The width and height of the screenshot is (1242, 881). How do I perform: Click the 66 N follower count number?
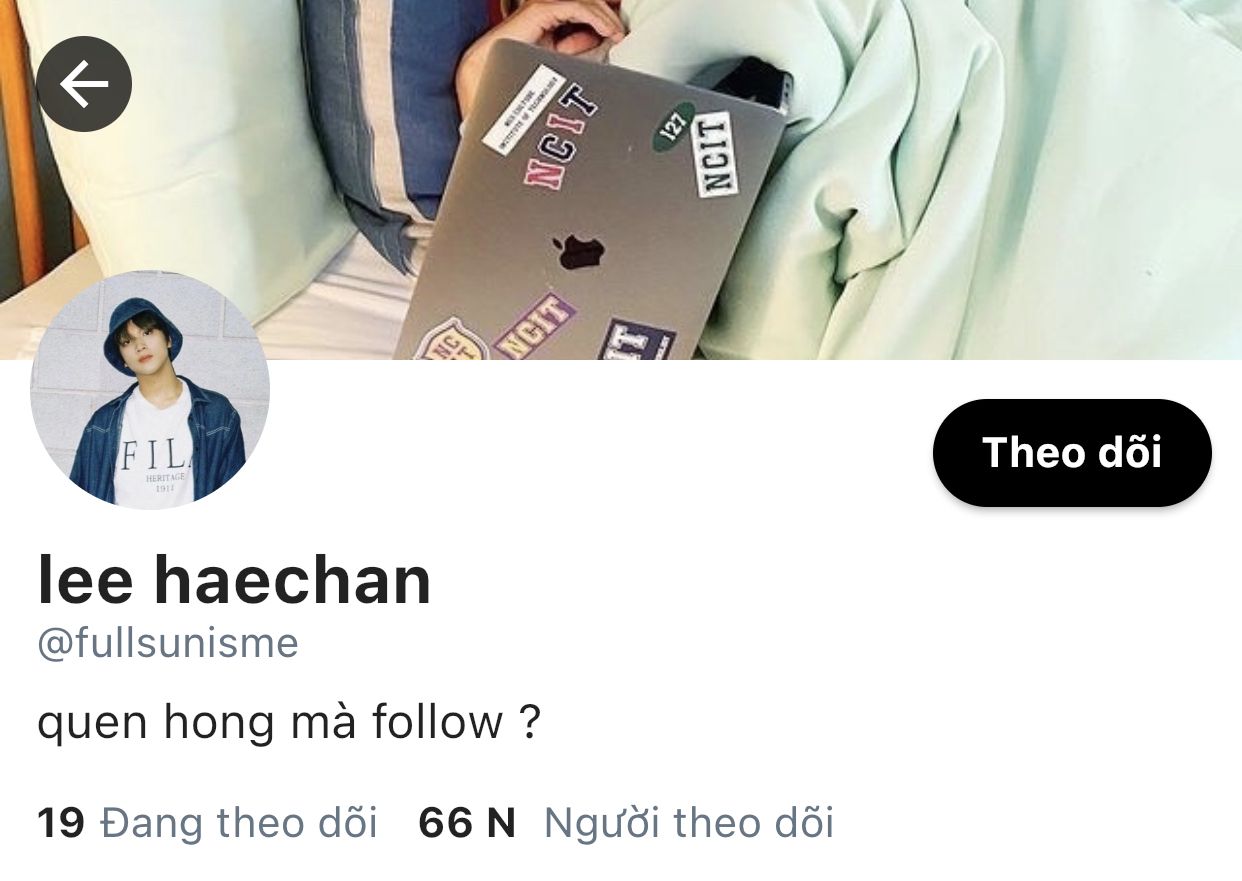click(467, 823)
